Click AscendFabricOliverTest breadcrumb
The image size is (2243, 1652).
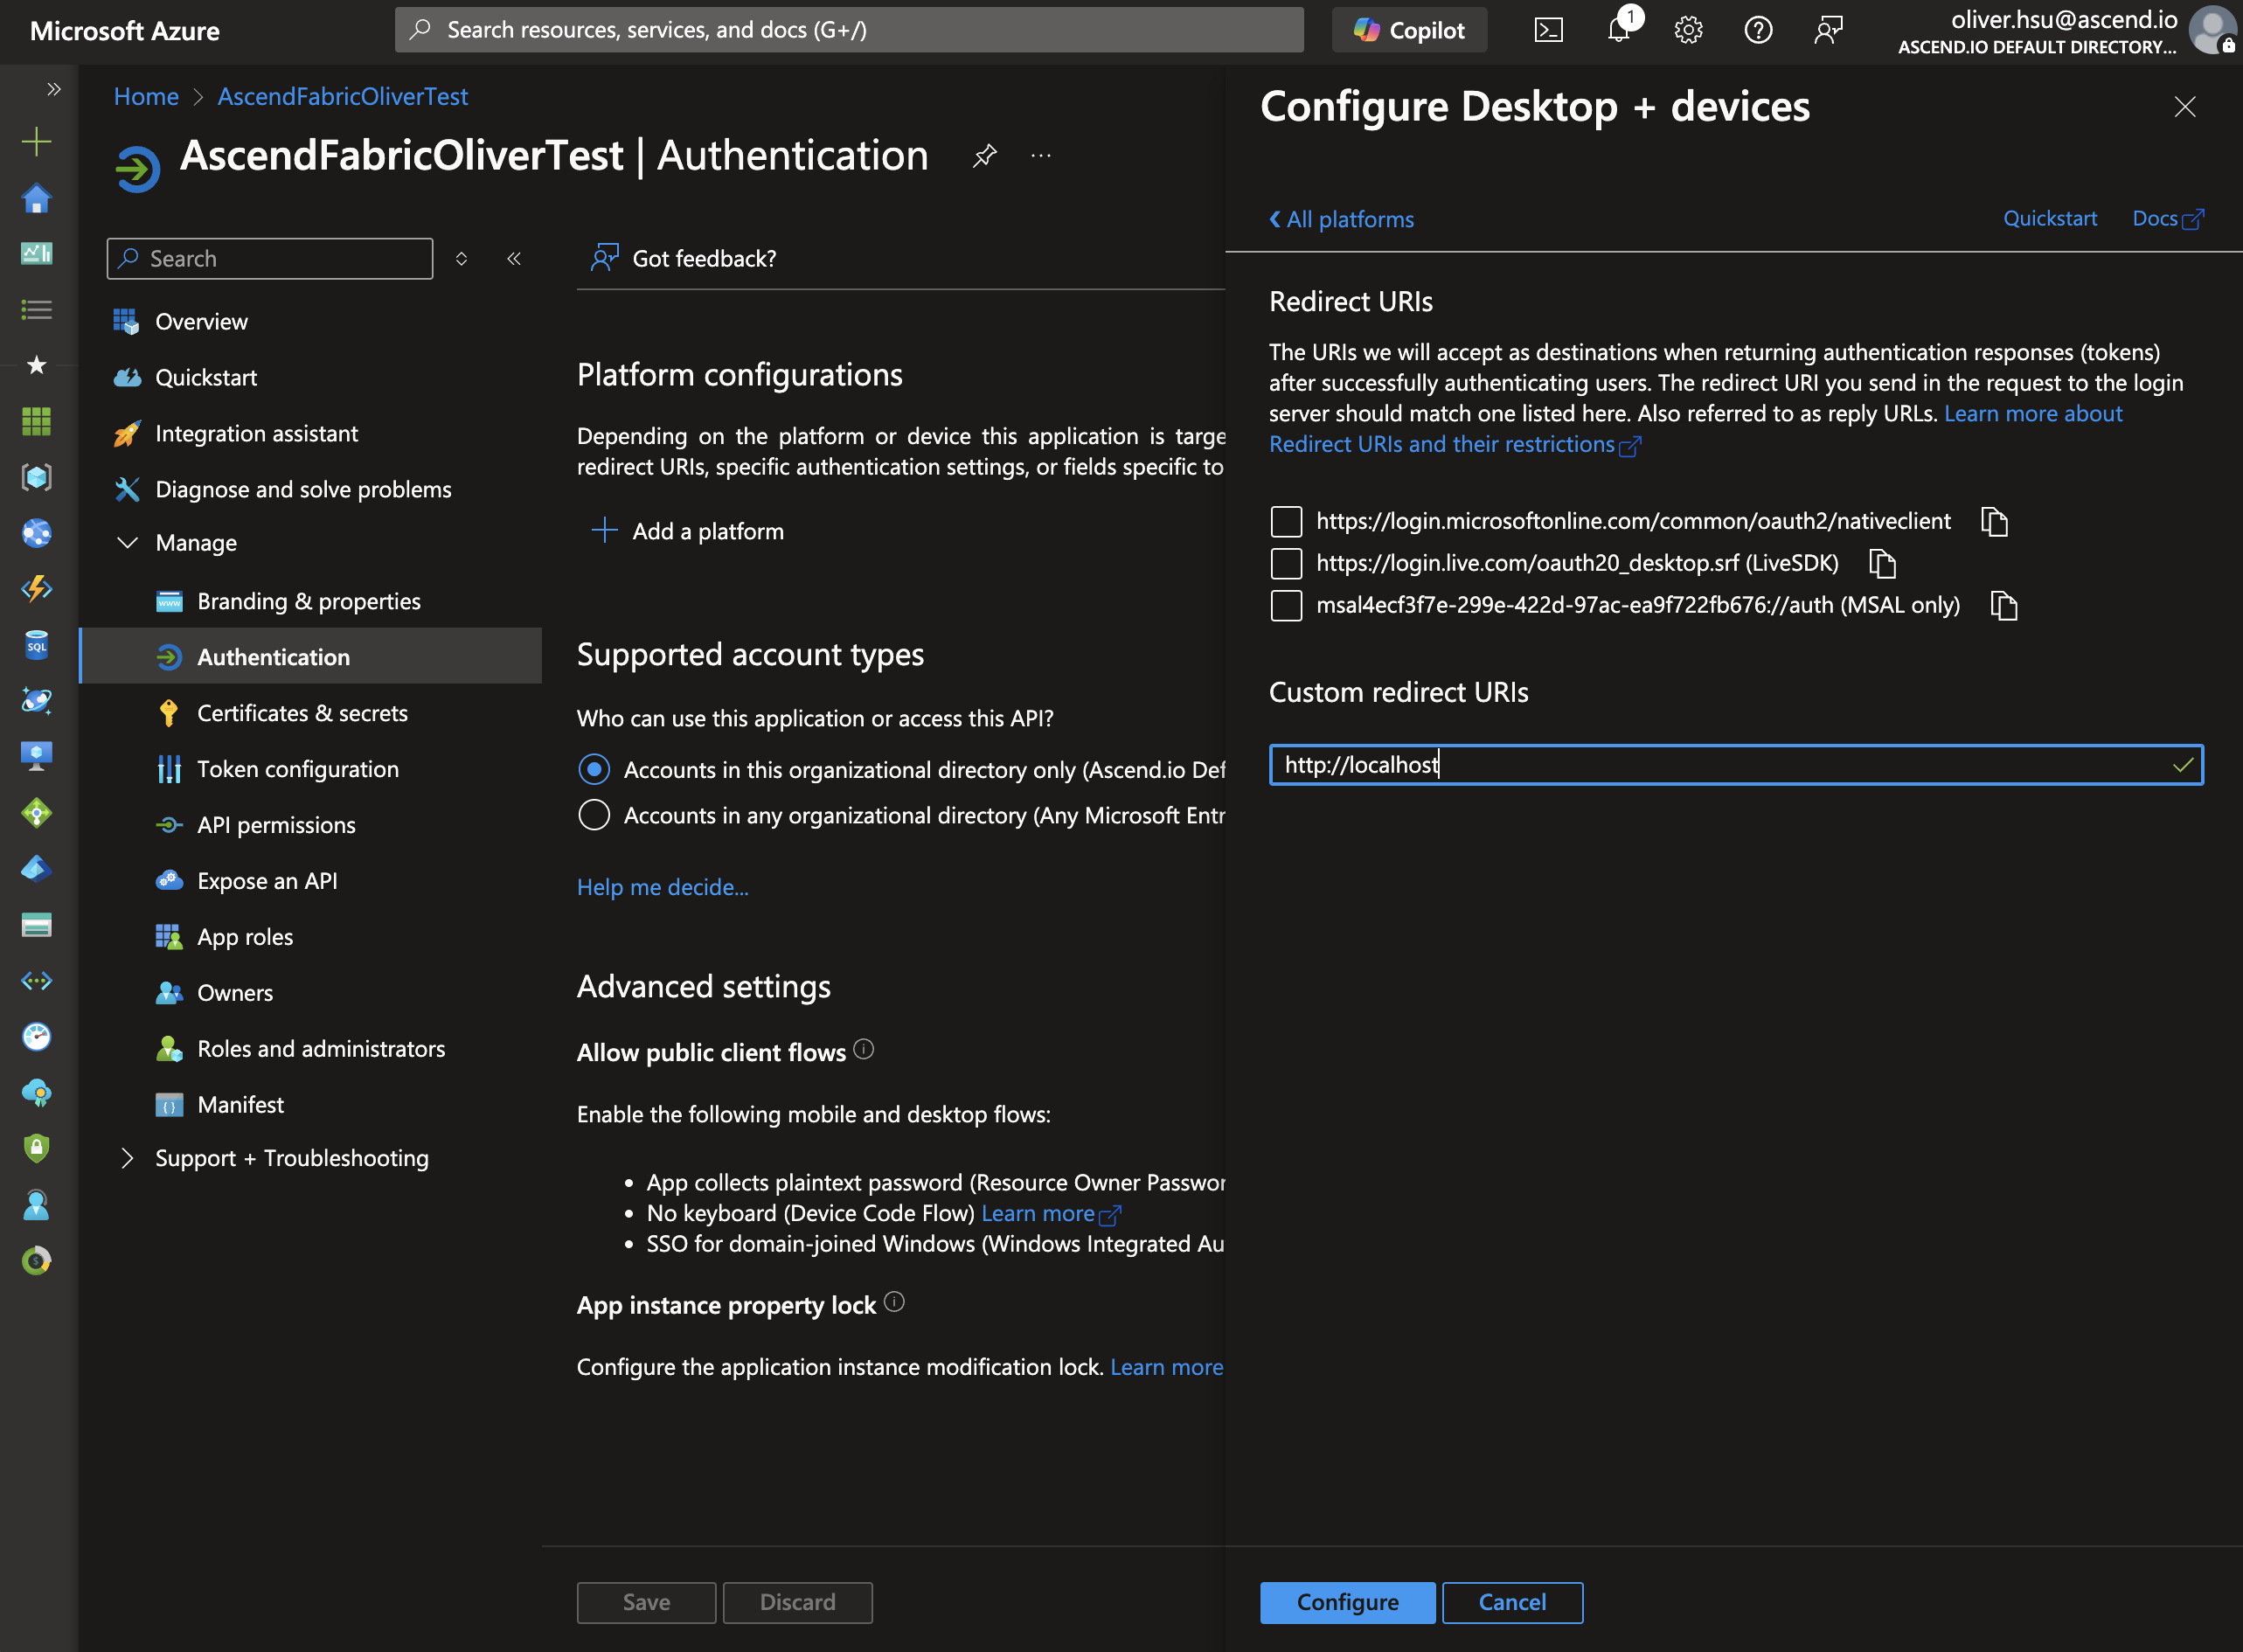pyautogui.click(x=343, y=96)
